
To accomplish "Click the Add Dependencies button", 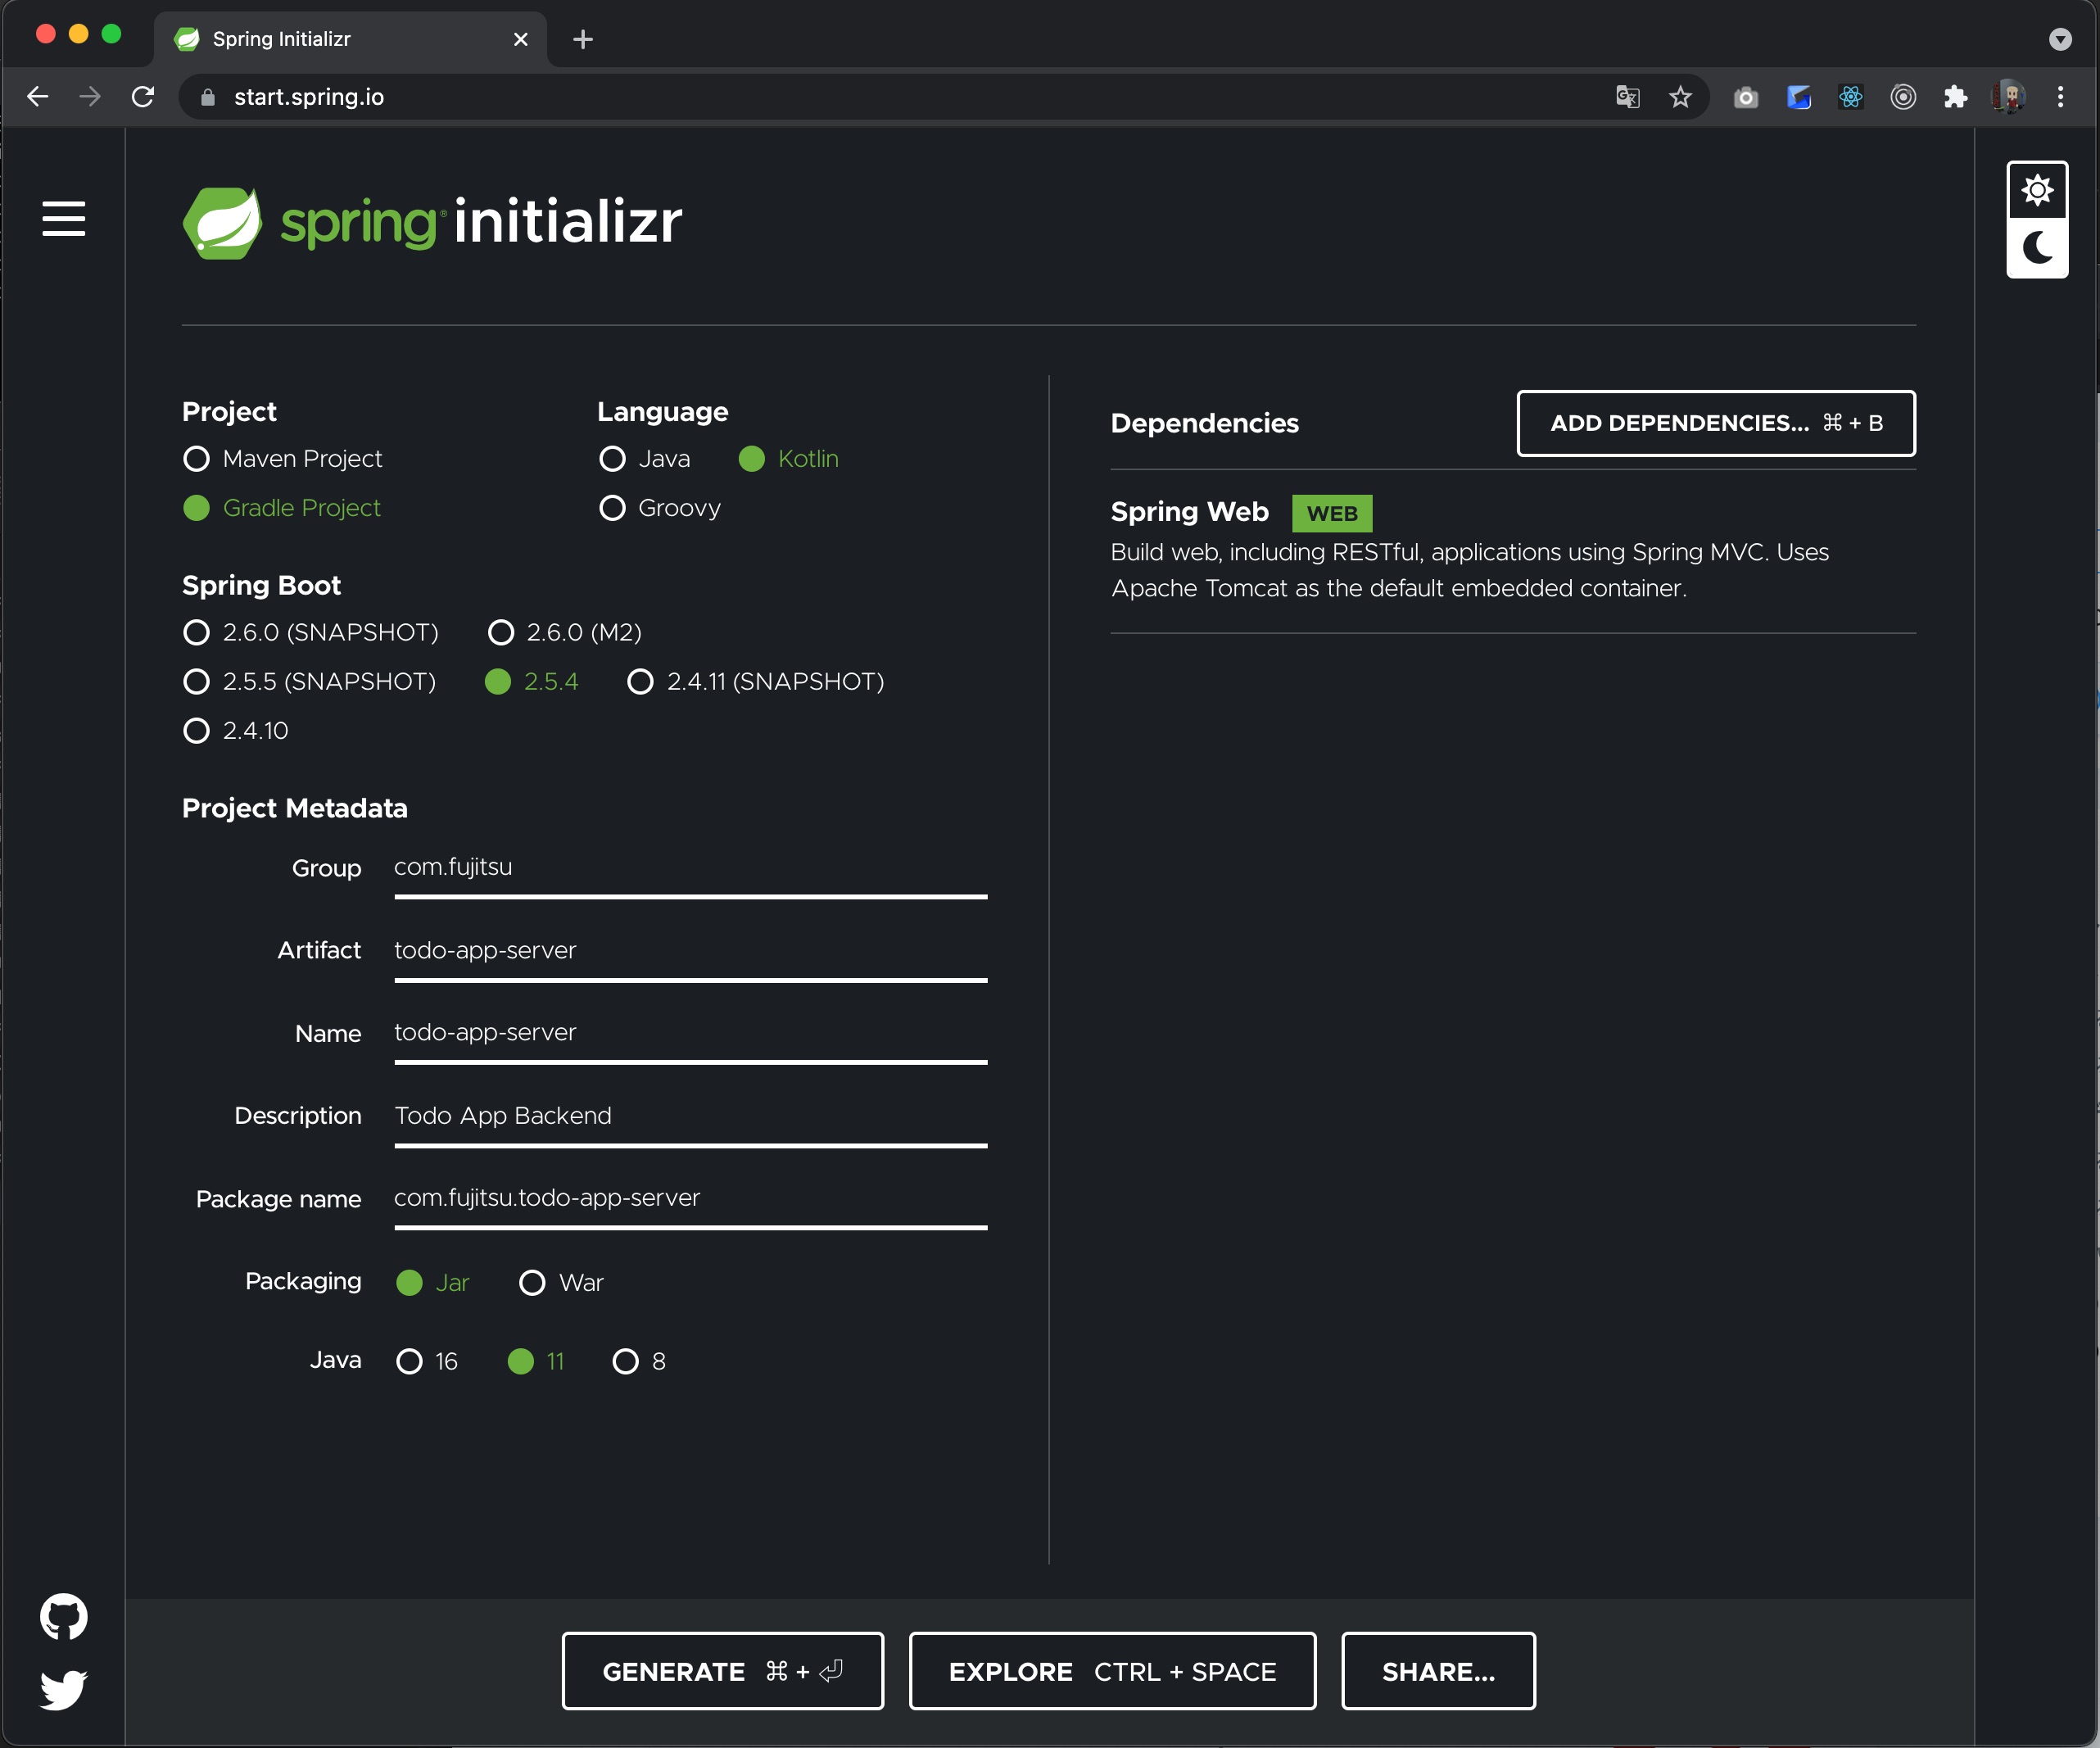I will tap(1716, 423).
